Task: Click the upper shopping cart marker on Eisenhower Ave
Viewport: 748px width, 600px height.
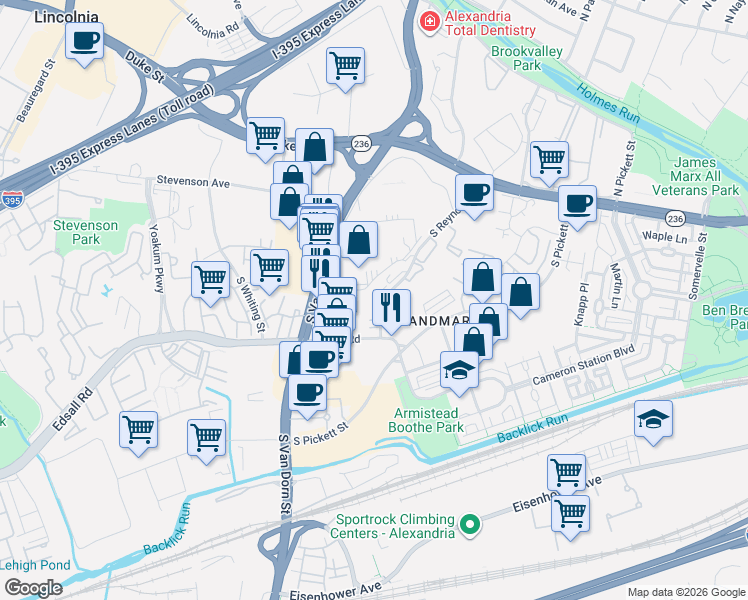Action: 567,474
